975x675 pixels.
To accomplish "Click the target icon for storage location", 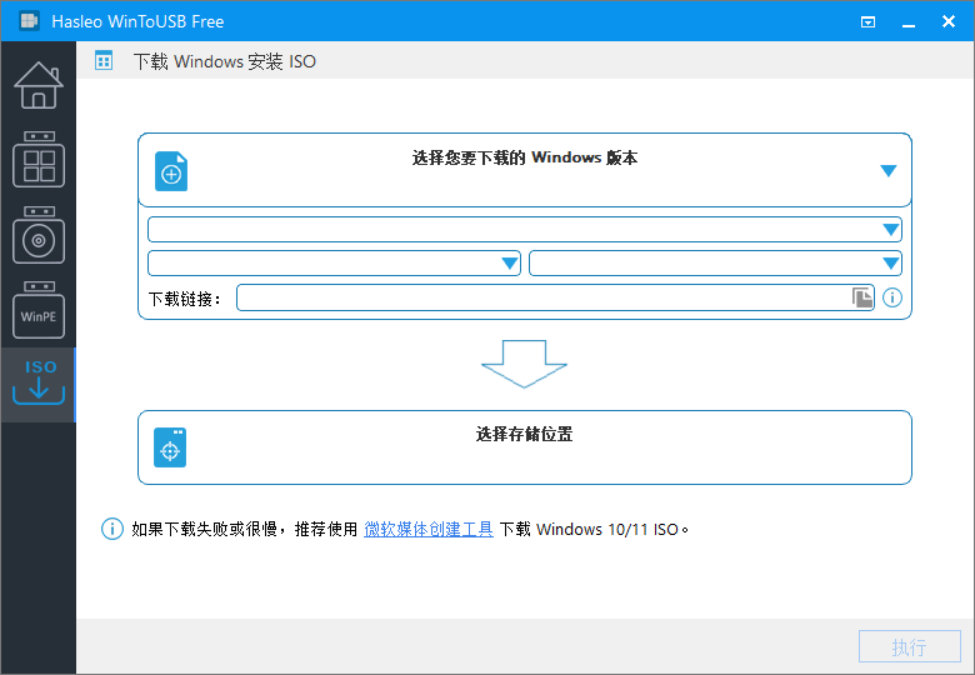I will (x=170, y=447).
